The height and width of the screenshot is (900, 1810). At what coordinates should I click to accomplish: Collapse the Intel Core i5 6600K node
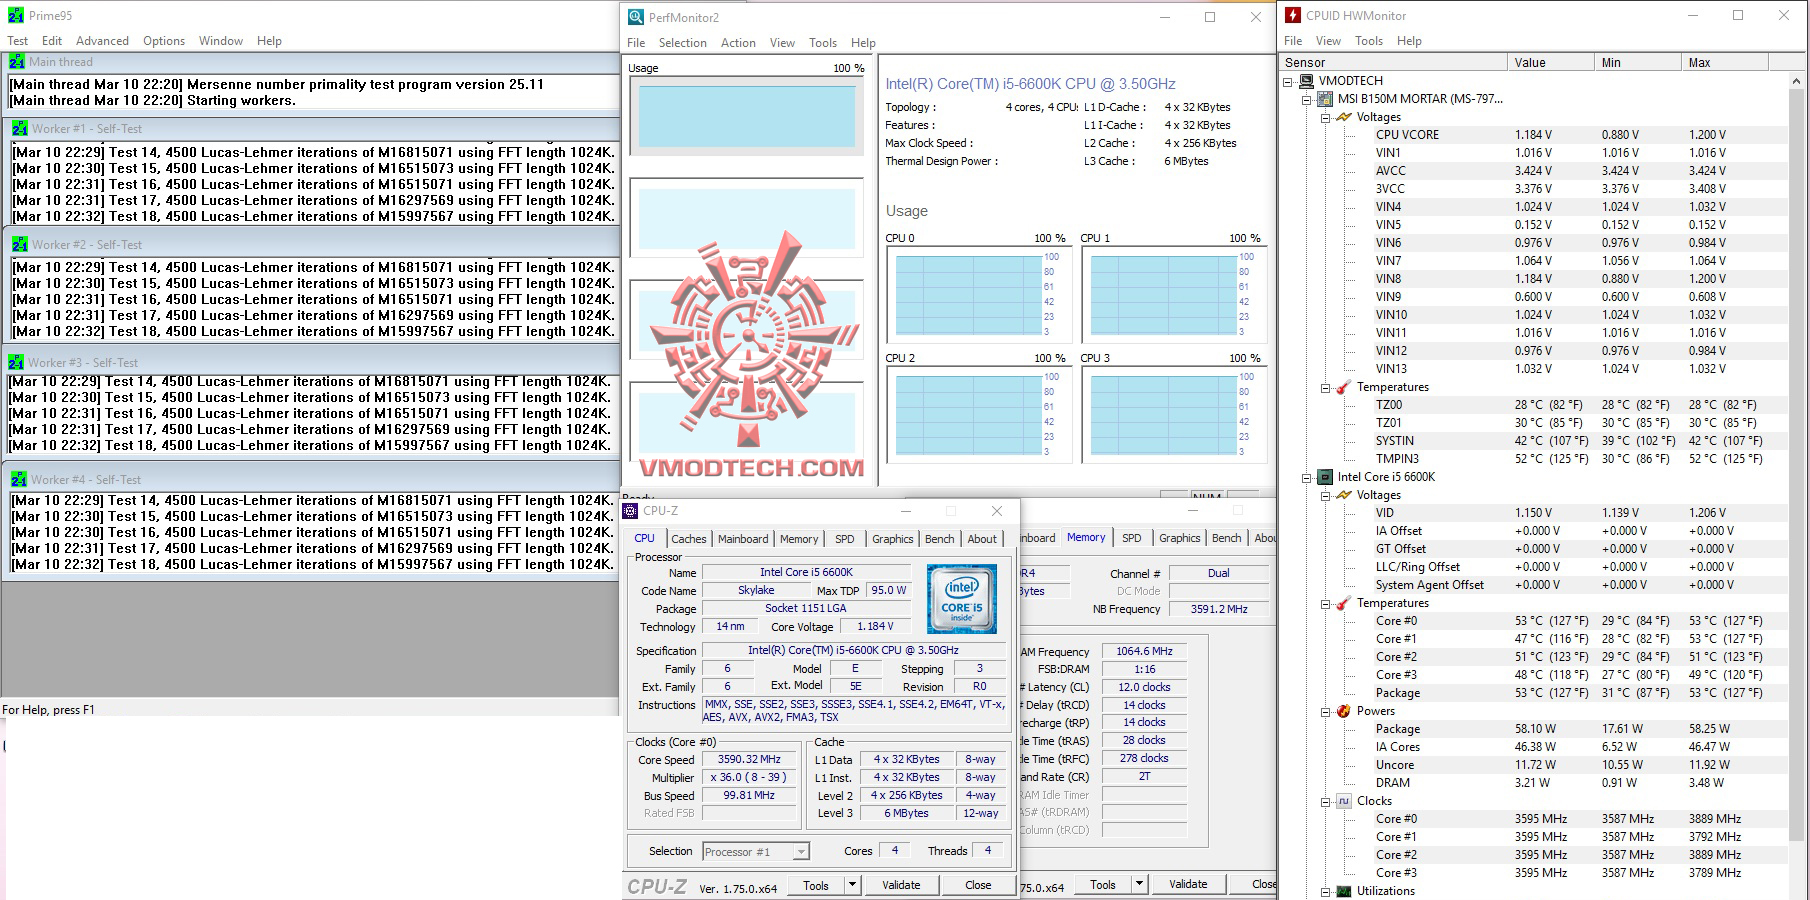(x=1306, y=478)
